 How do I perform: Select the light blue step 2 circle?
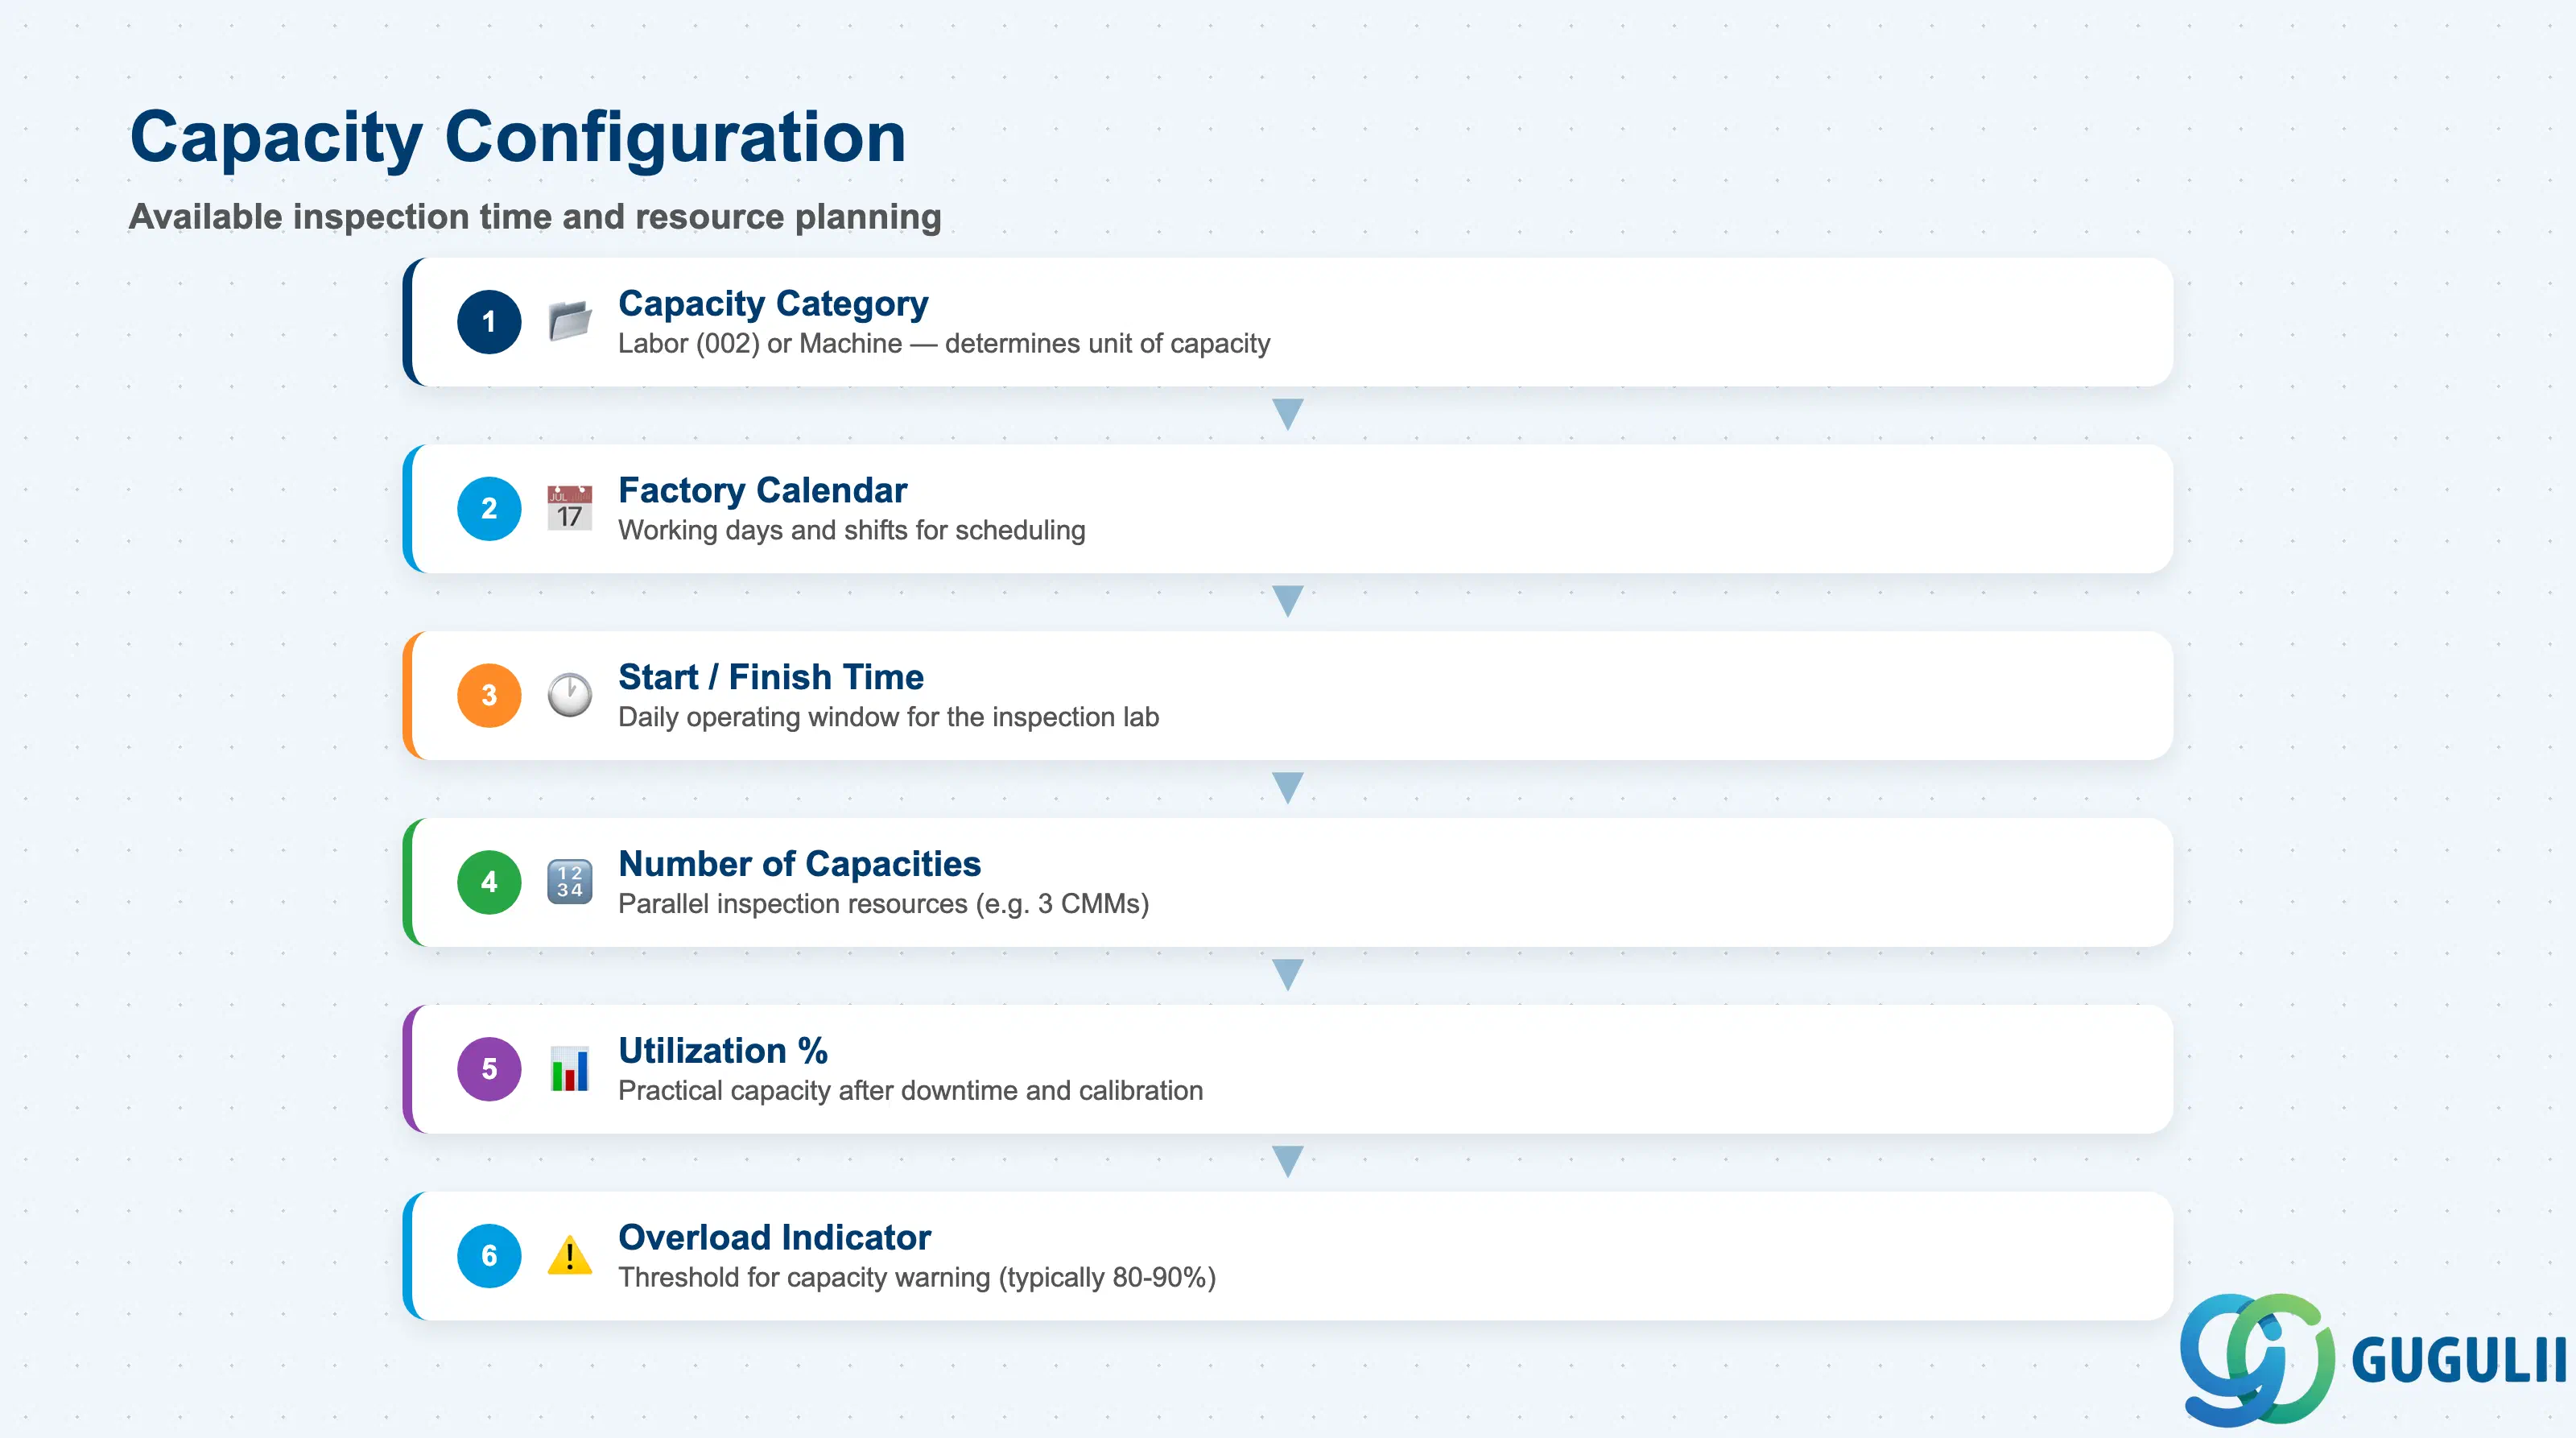point(489,509)
